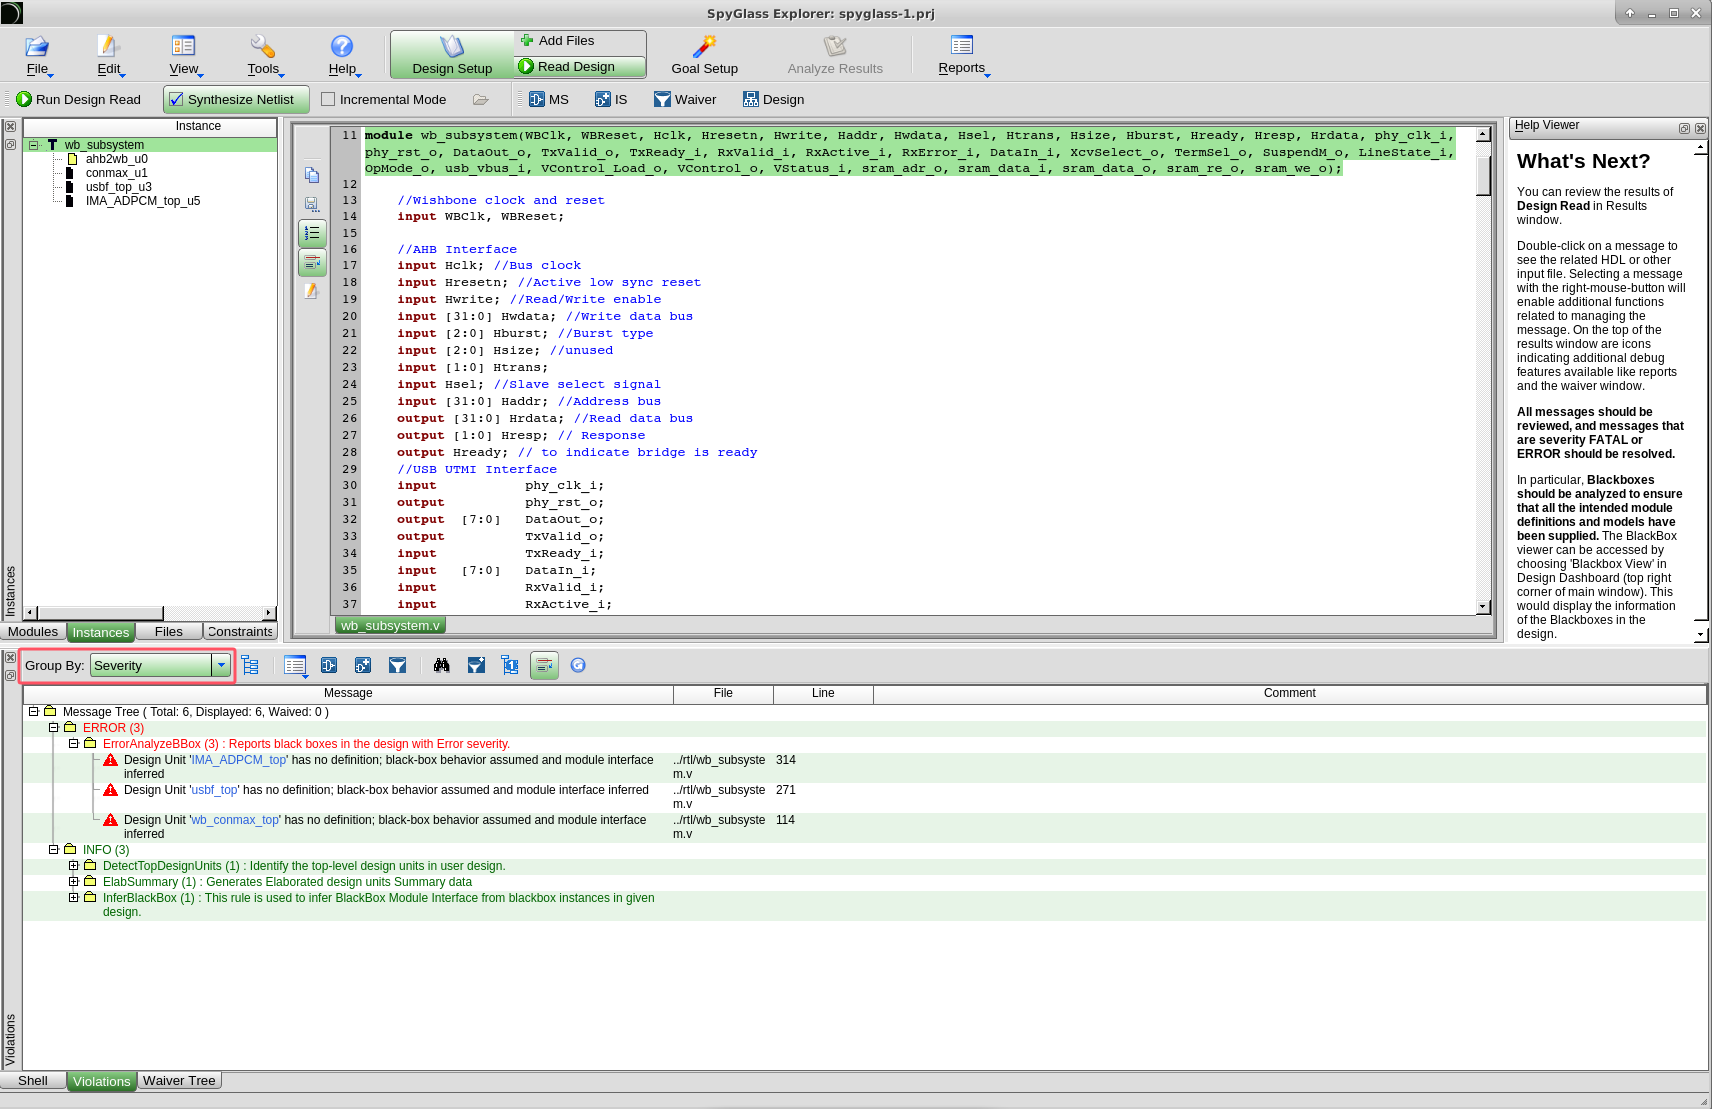Switch to the Files tab

(x=169, y=631)
